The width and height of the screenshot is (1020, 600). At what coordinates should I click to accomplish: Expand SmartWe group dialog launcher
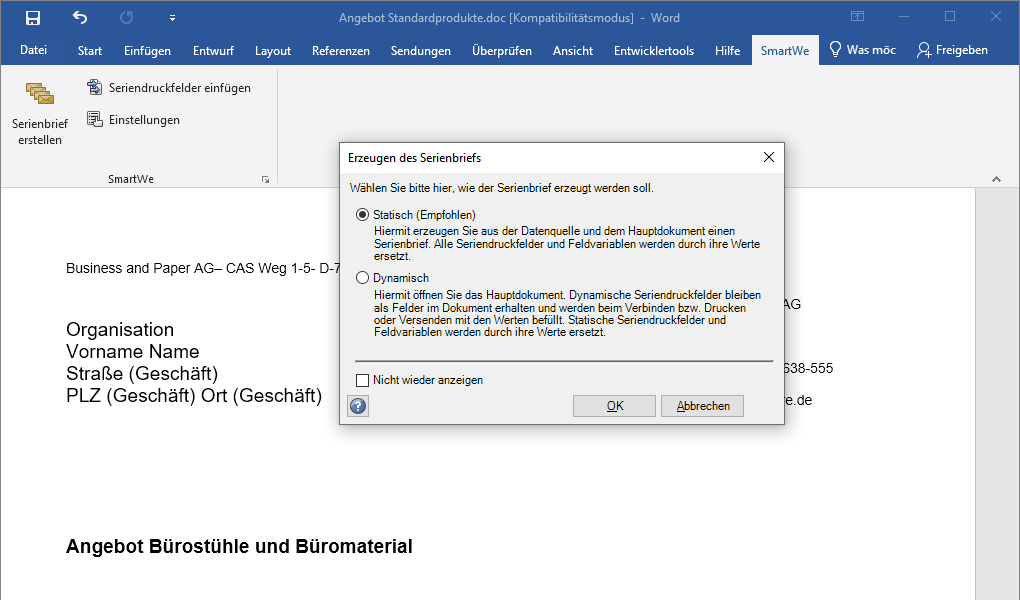point(265,180)
